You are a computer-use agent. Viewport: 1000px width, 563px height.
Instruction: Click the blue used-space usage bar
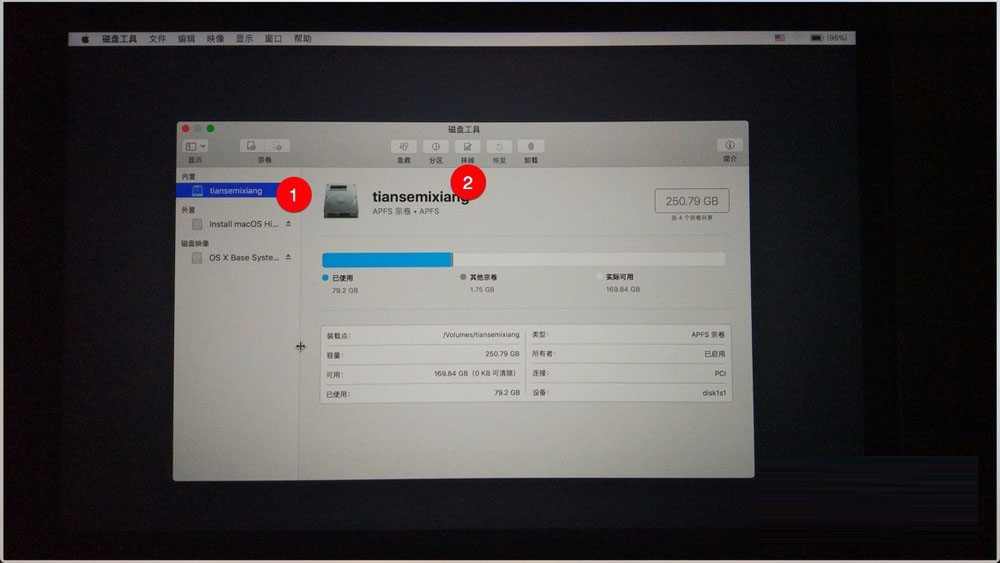[x=387, y=259]
